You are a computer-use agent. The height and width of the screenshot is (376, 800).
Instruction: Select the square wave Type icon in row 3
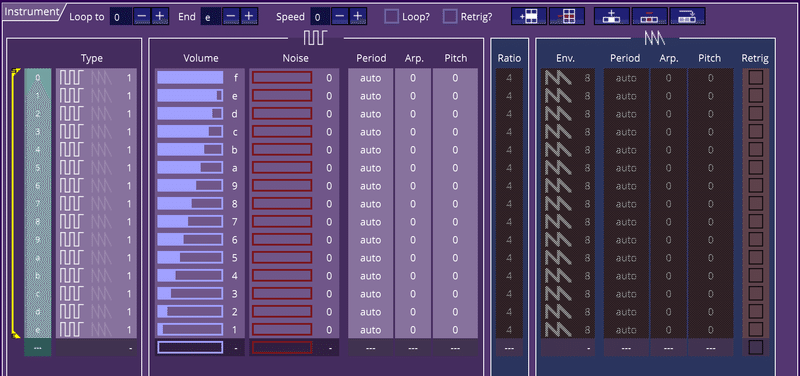(71, 132)
